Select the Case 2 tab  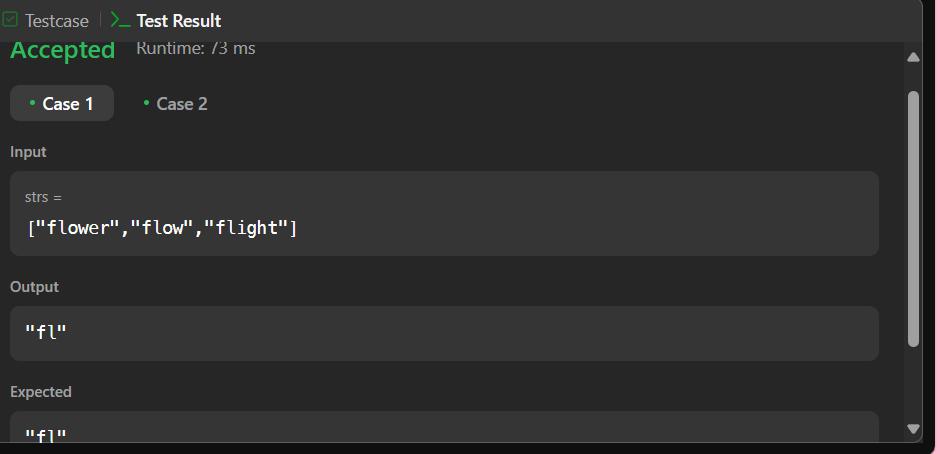(x=175, y=104)
